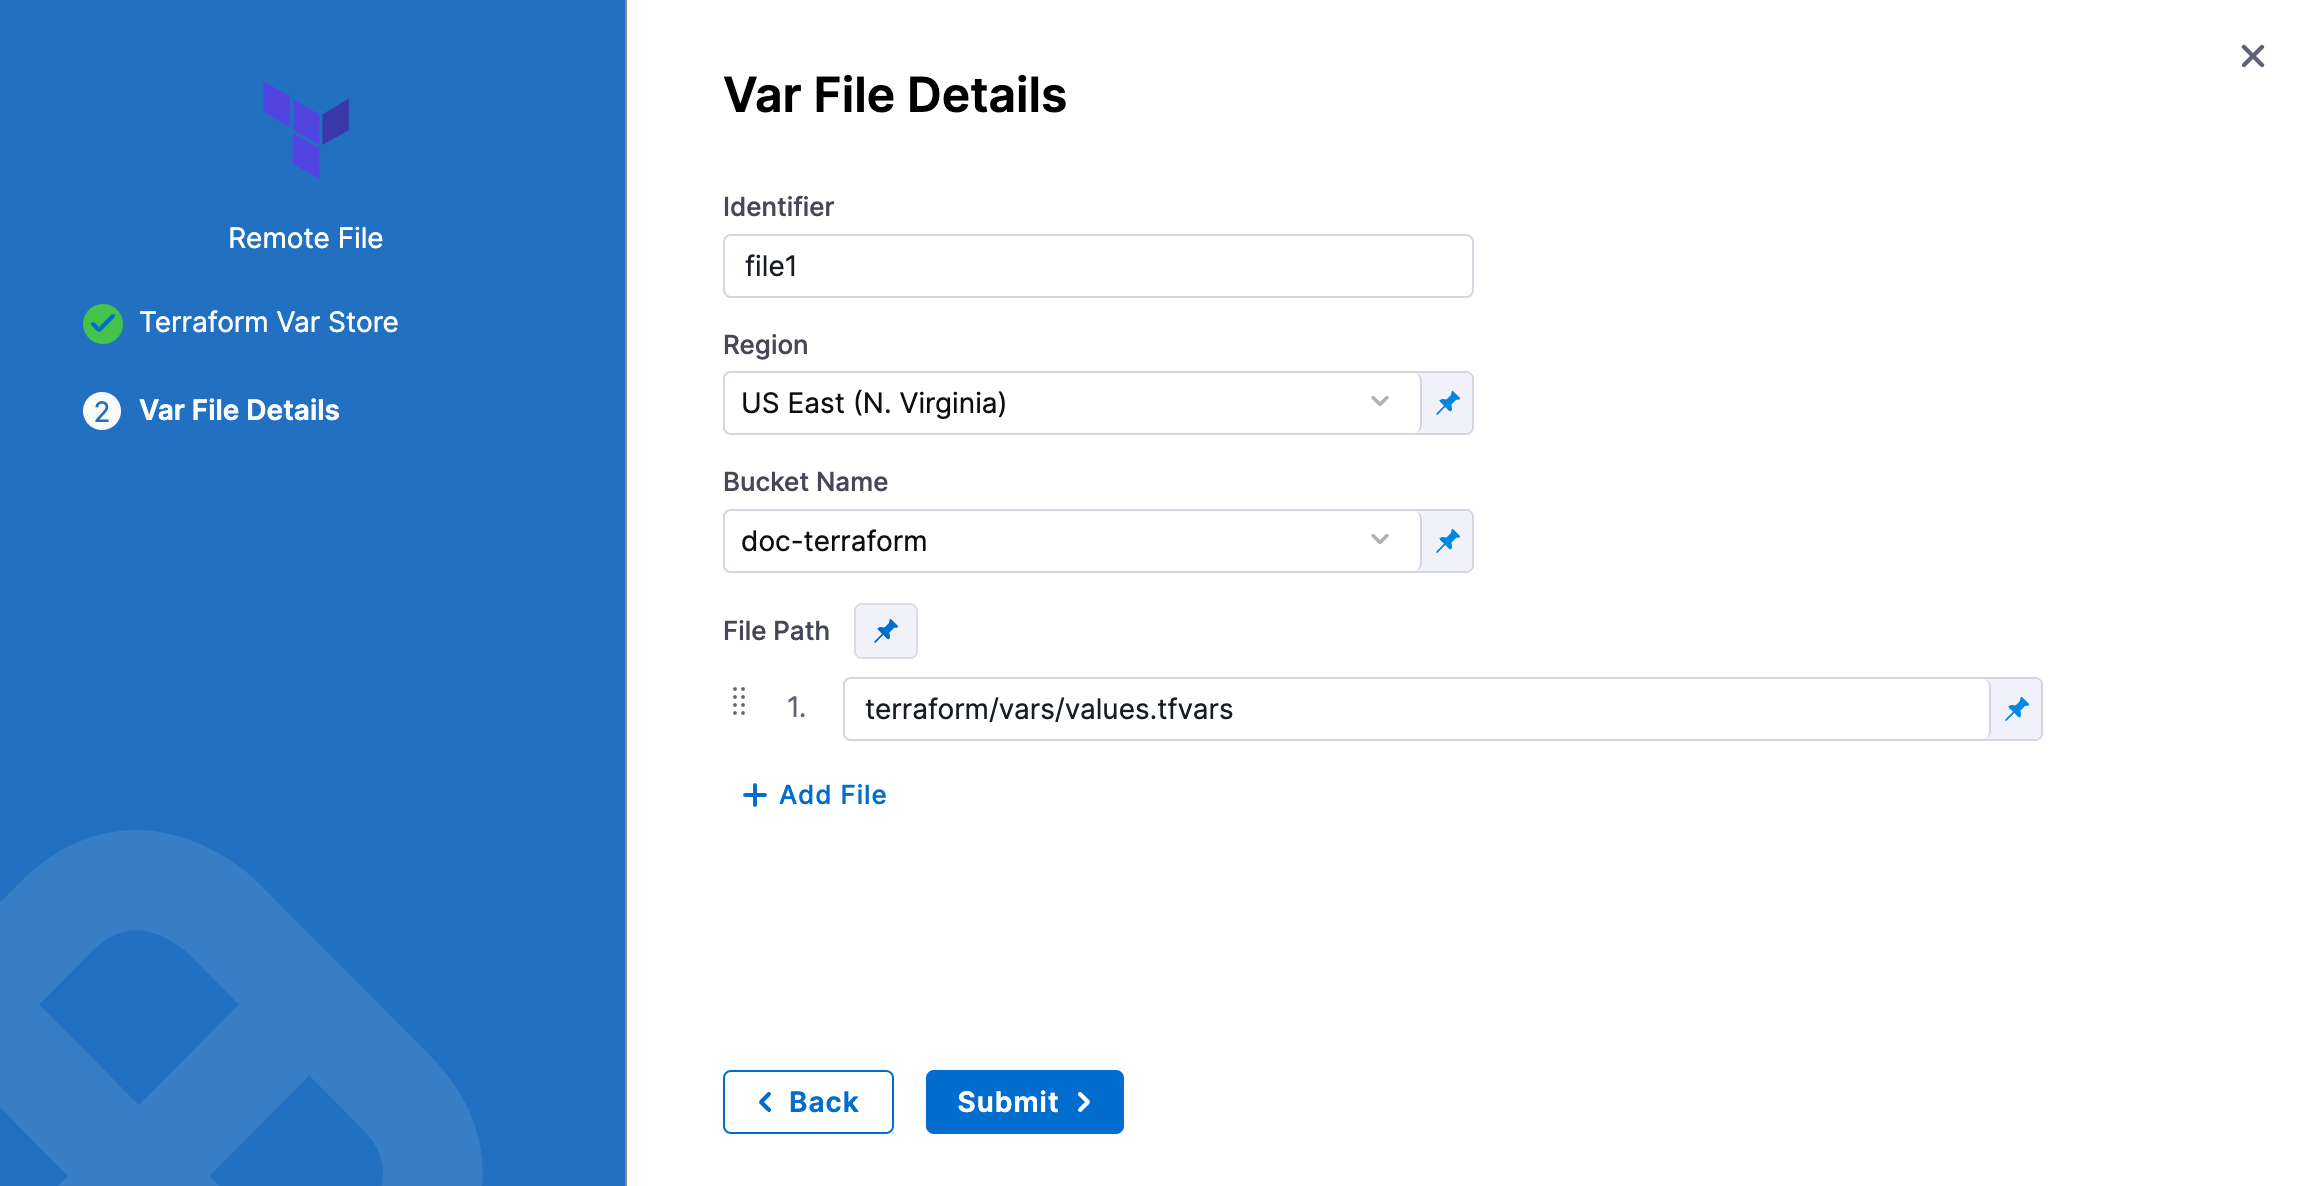Close the Var File Details dialog
Image resolution: width=2318 pixels, height=1186 pixels.
[2252, 56]
